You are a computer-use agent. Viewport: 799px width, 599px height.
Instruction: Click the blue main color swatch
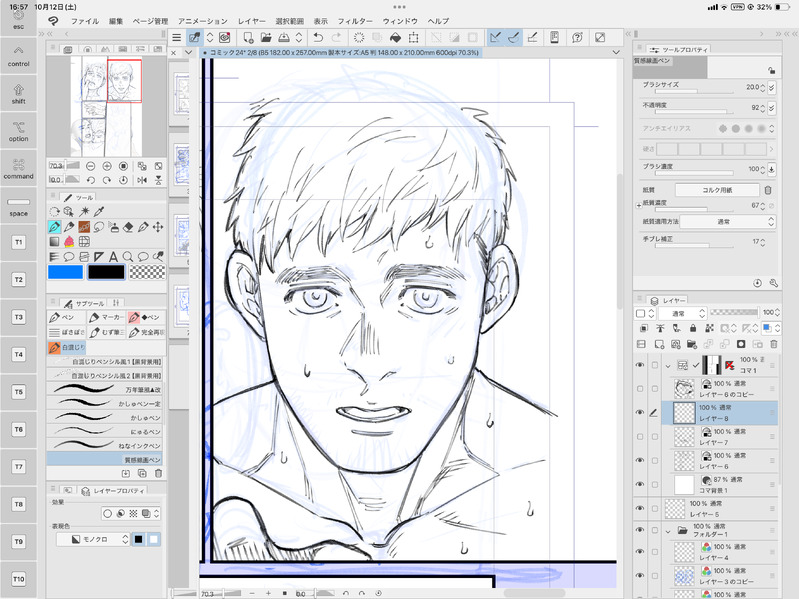click(65, 271)
